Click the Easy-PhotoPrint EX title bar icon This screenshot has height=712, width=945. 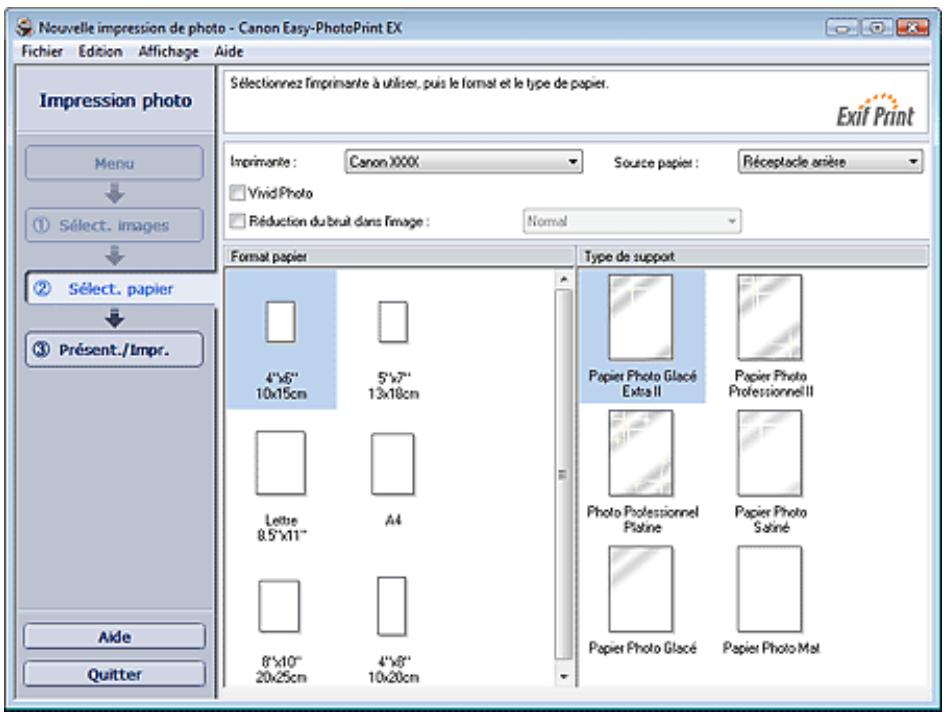[x=24, y=27]
